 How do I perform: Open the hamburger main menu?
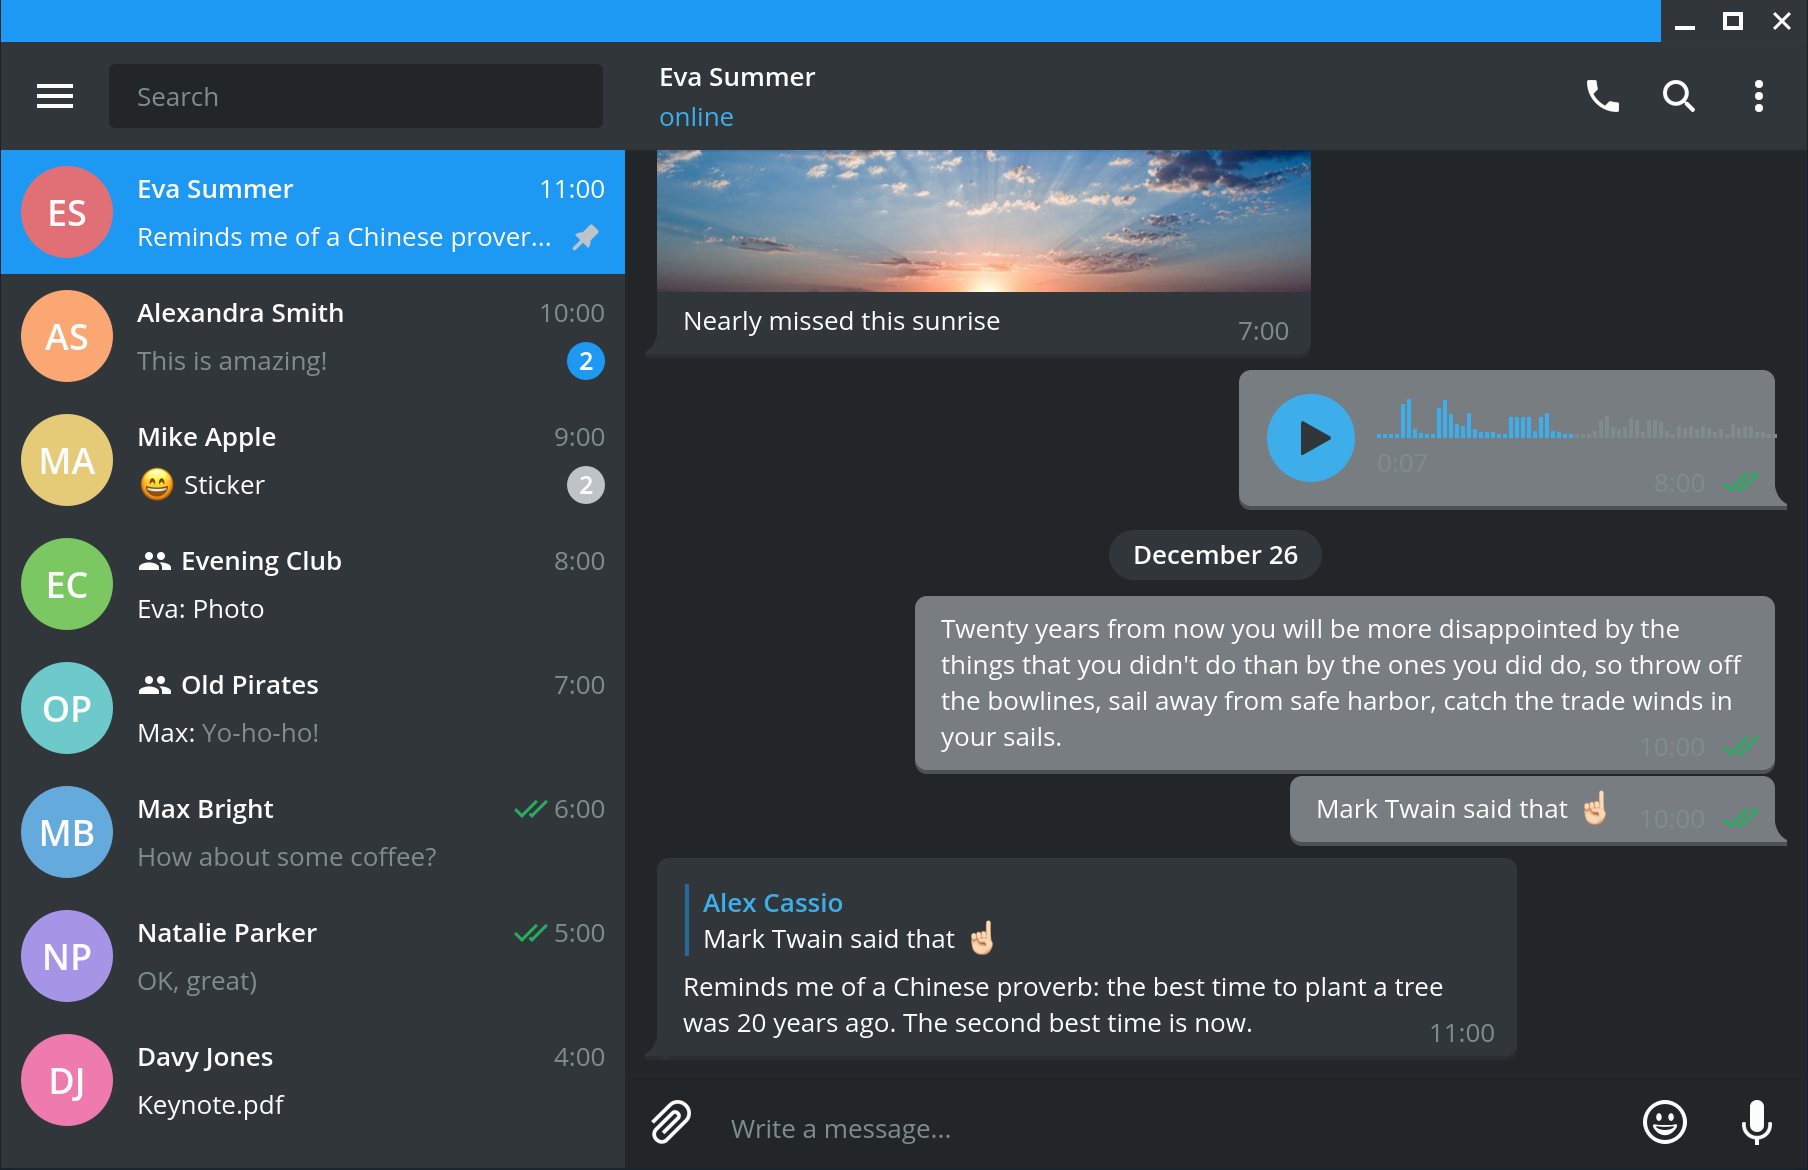55,96
